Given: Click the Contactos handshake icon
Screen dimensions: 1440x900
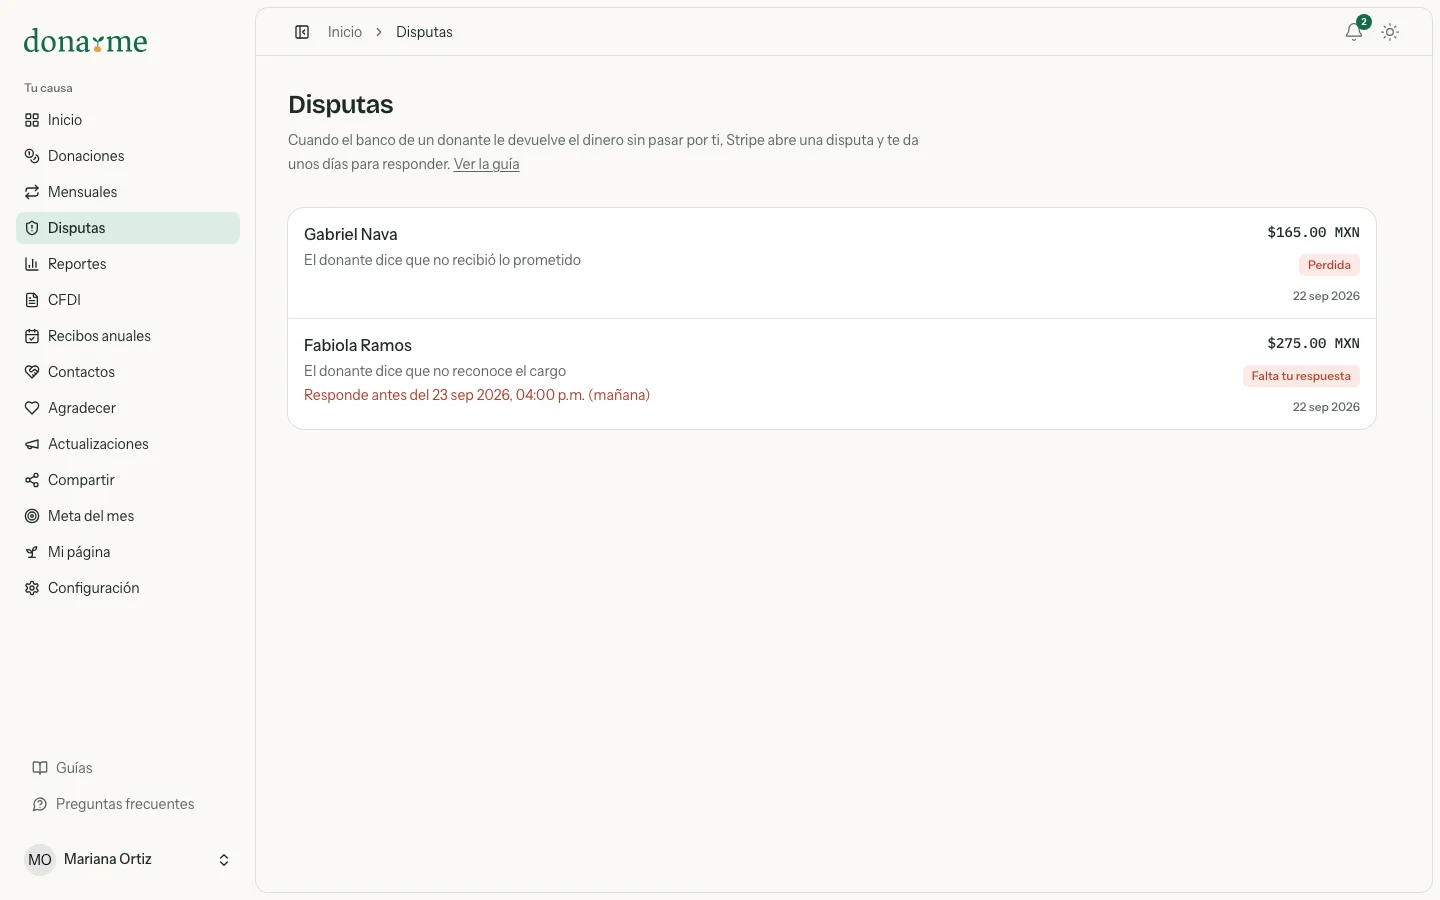Looking at the screenshot, I should click(x=32, y=372).
